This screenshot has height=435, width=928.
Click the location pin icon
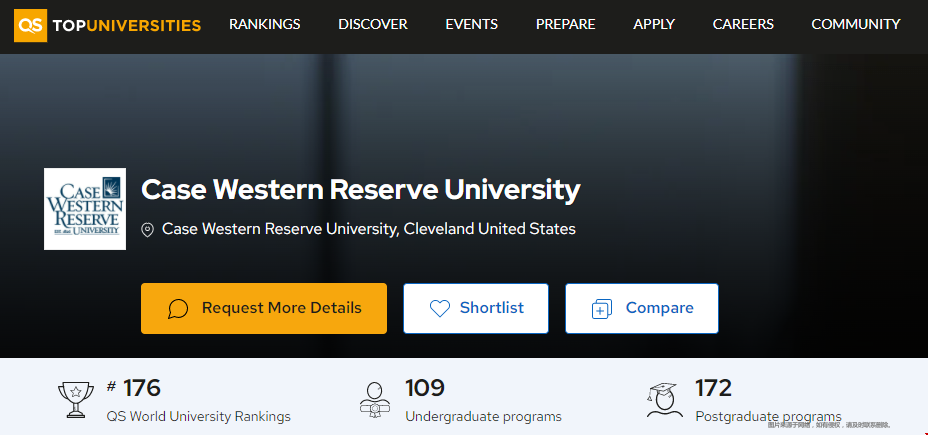point(147,230)
